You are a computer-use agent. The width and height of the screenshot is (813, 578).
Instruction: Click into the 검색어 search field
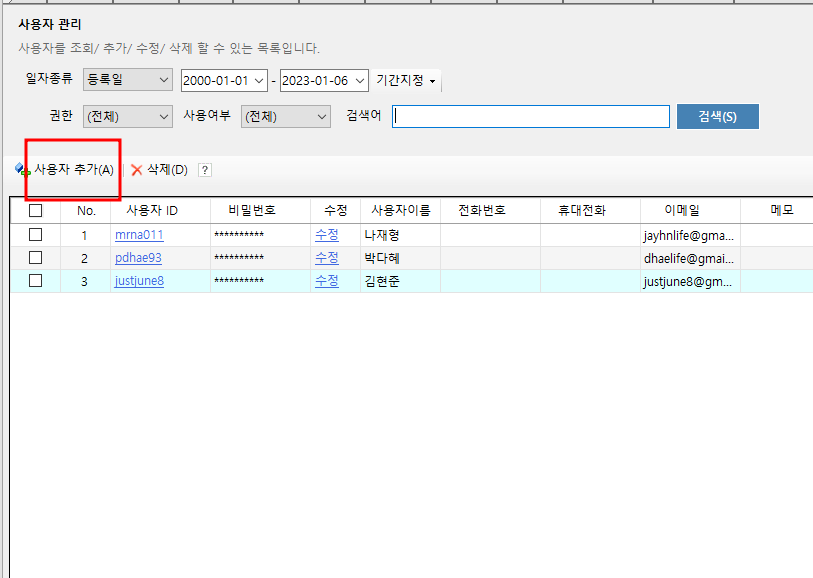click(x=530, y=117)
